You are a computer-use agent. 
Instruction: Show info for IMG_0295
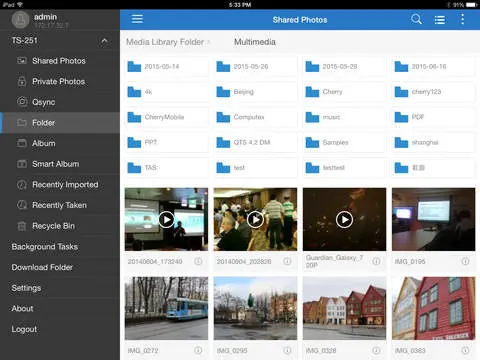tap(287, 350)
